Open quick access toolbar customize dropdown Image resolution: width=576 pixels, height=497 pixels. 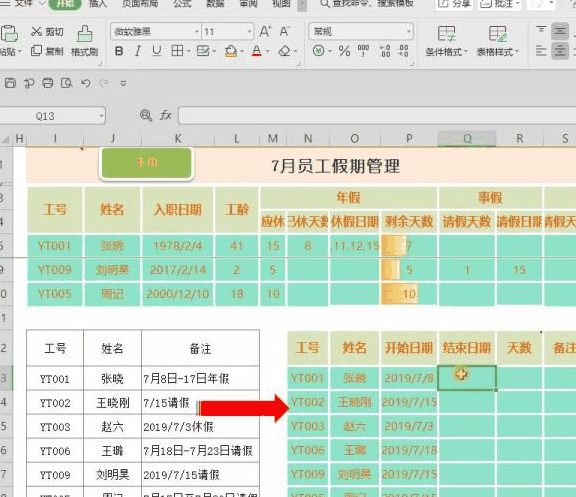(123, 83)
